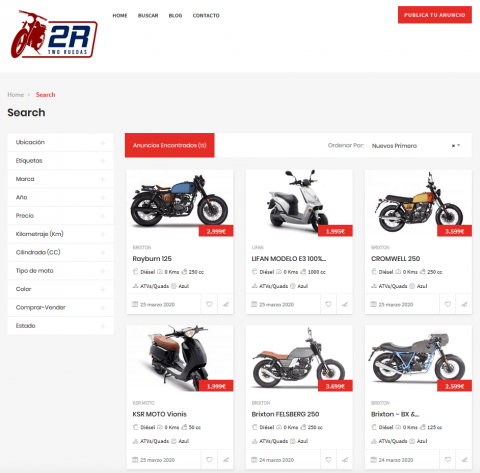The width and height of the screenshot is (480, 473).
Task: Open the BUSCAR menu item
Action: click(x=148, y=15)
